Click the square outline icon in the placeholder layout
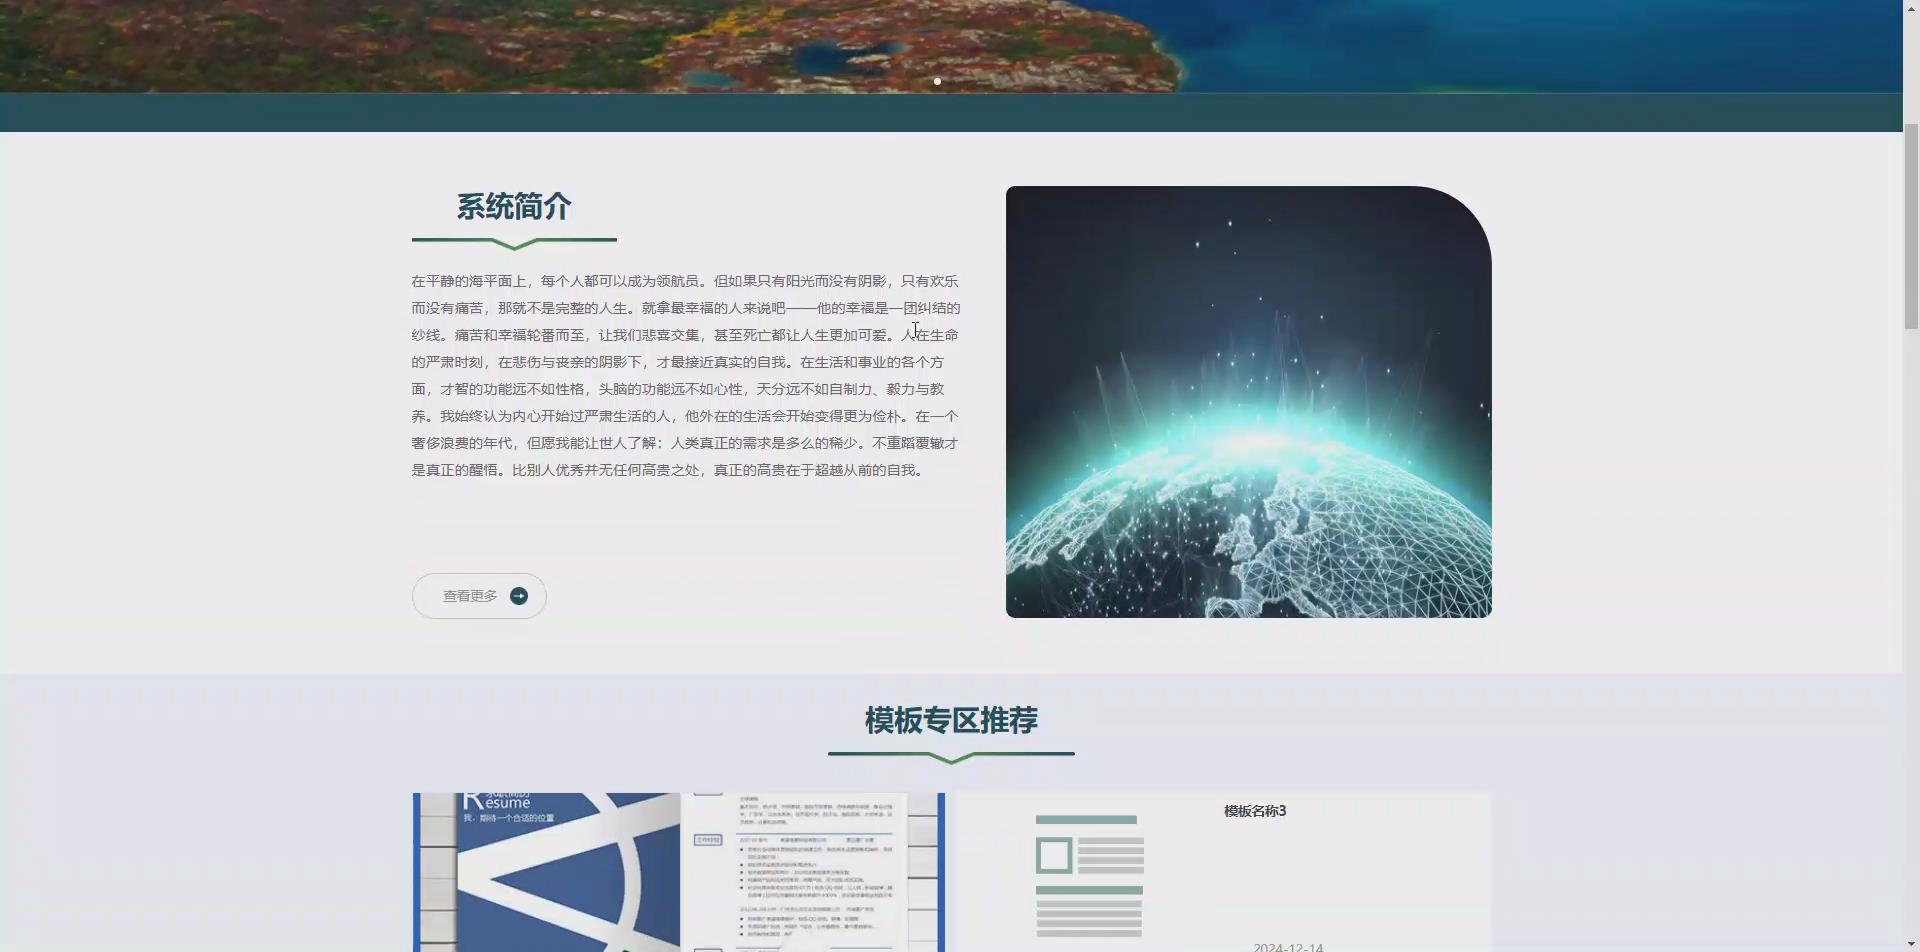1920x952 pixels. [1055, 855]
